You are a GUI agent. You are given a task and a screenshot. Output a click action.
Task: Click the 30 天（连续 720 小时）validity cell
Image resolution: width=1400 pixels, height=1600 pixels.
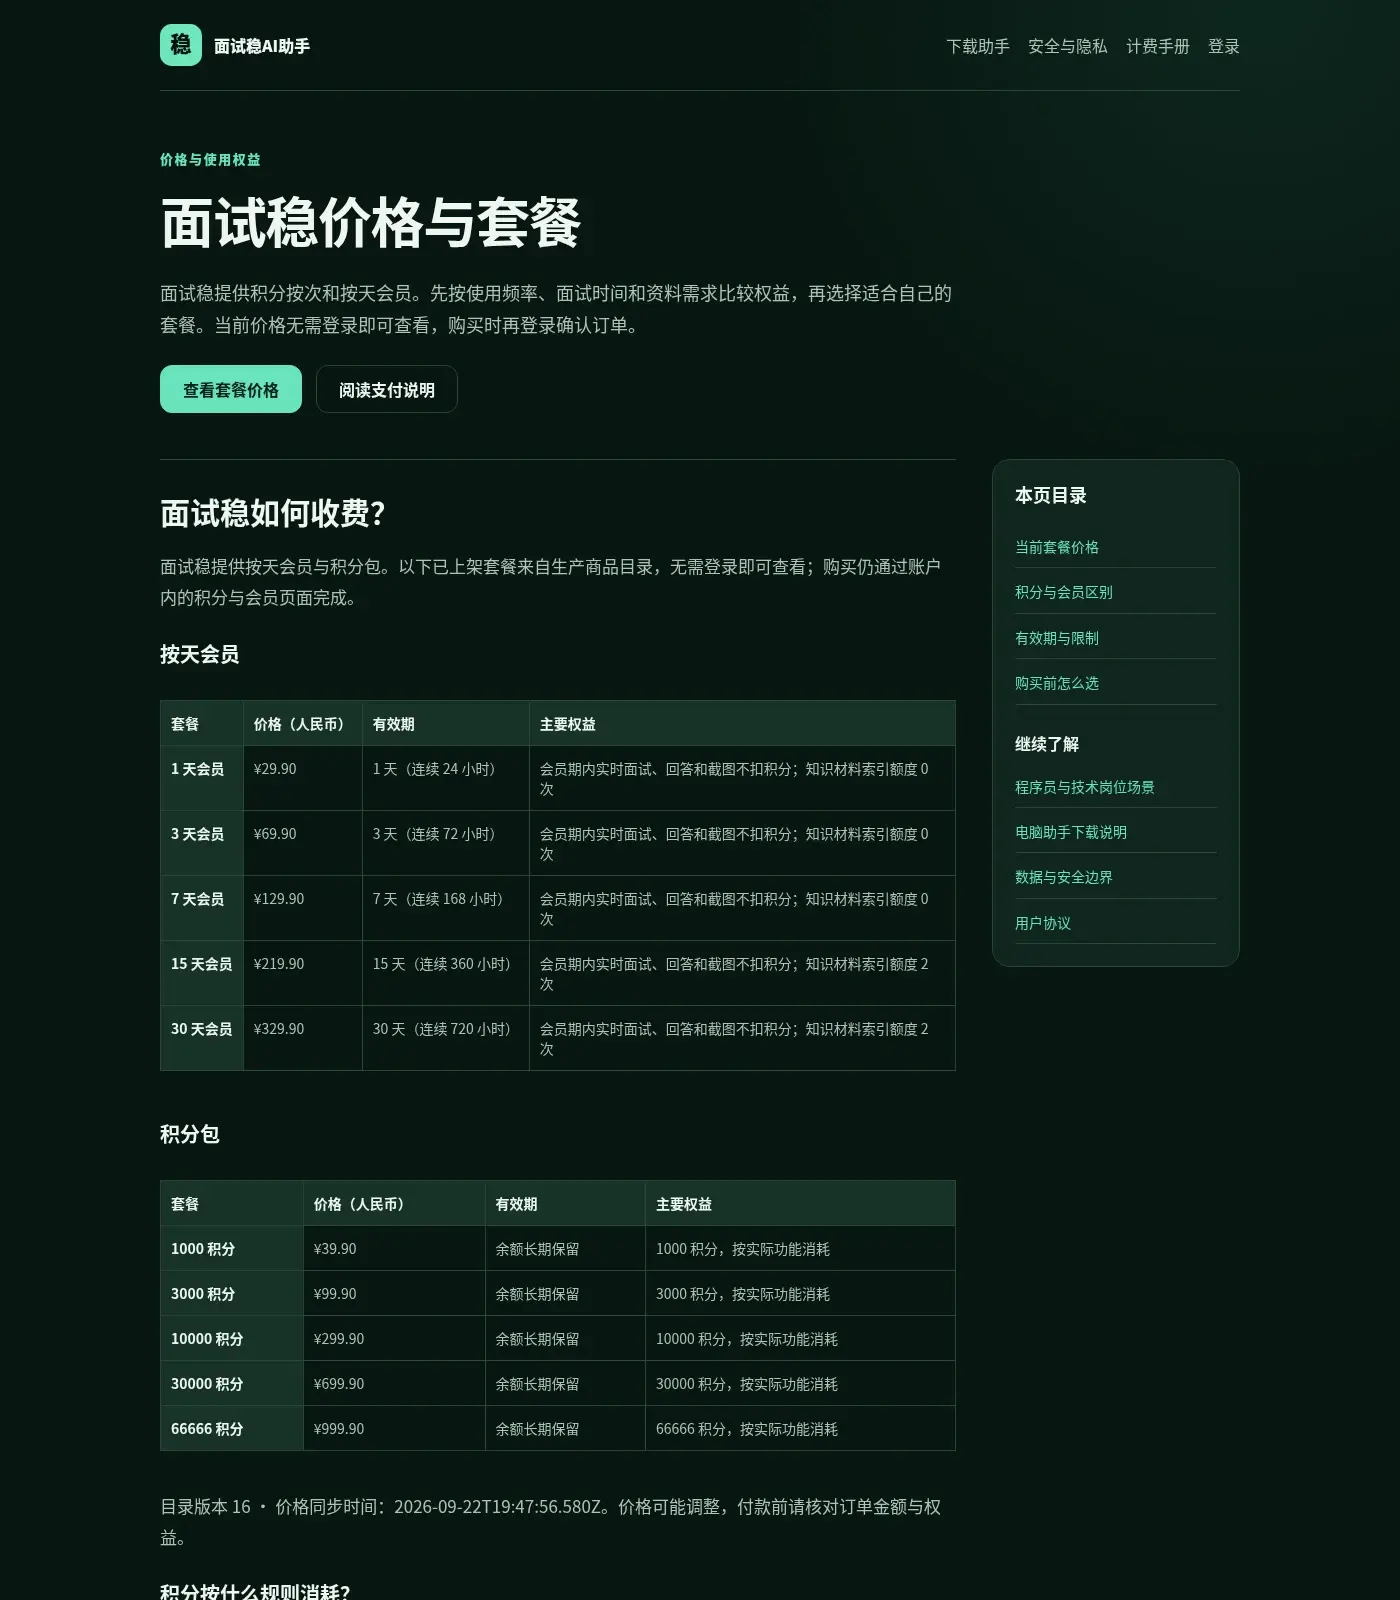(446, 1038)
